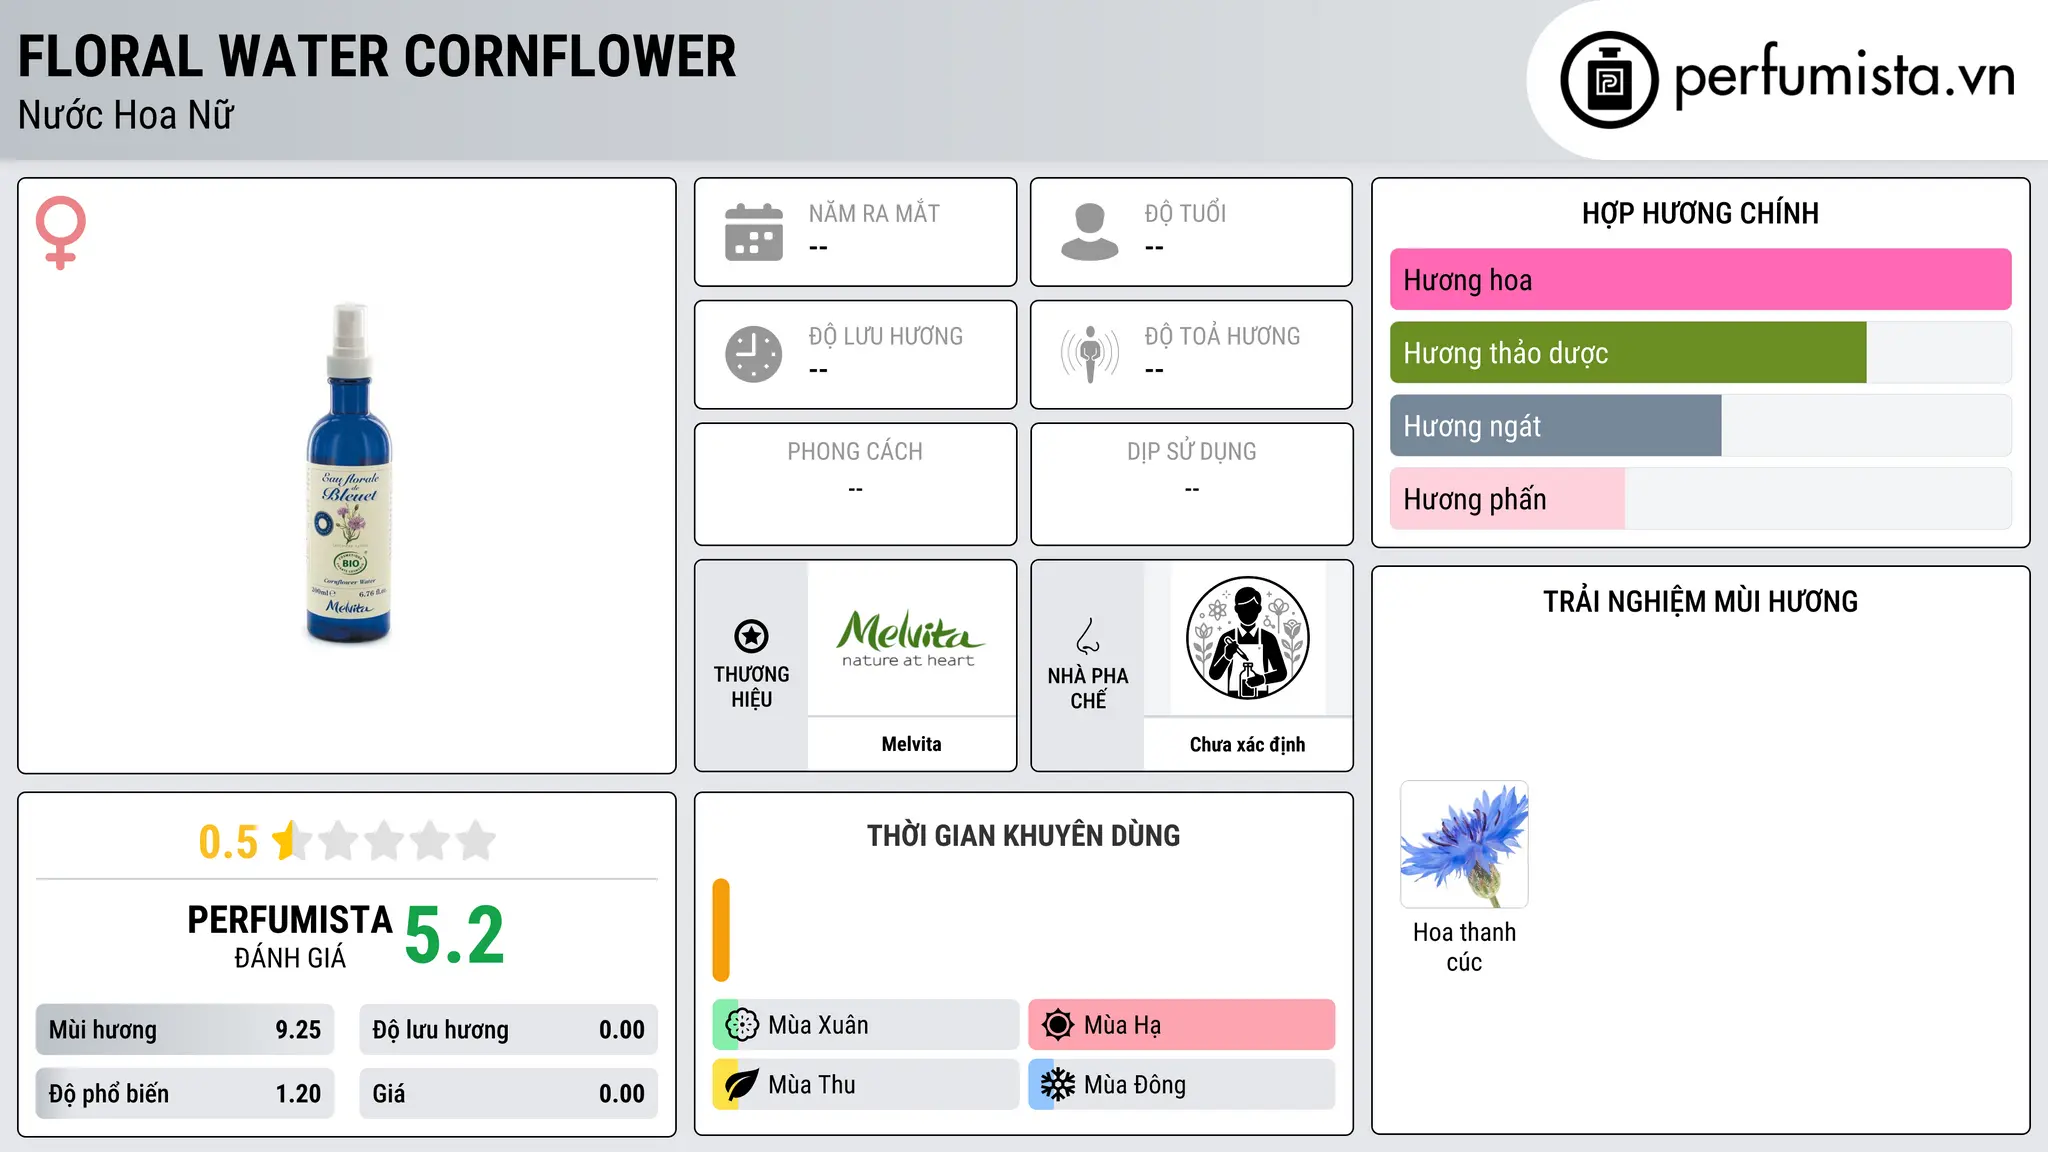Click the Mùi hương 9.25 score row

click(185, 1030)
